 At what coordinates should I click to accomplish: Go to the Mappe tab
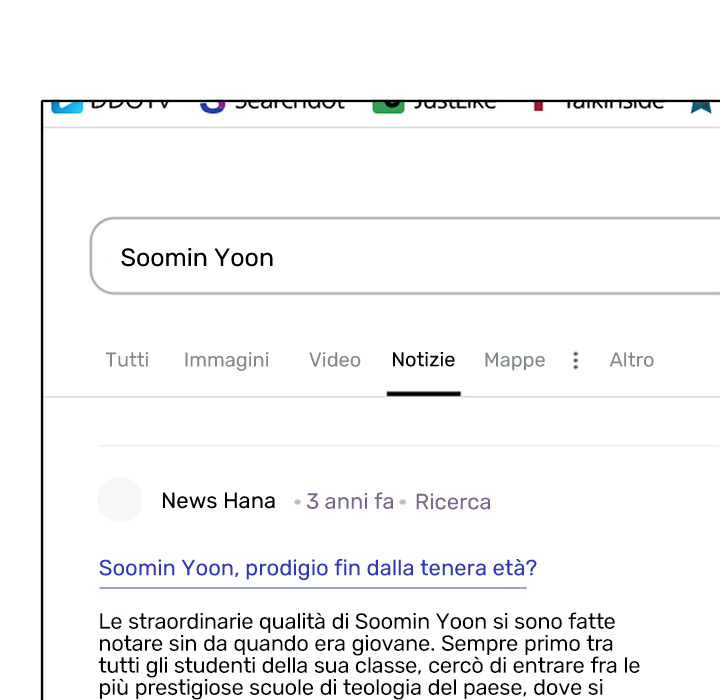(514, 360)
